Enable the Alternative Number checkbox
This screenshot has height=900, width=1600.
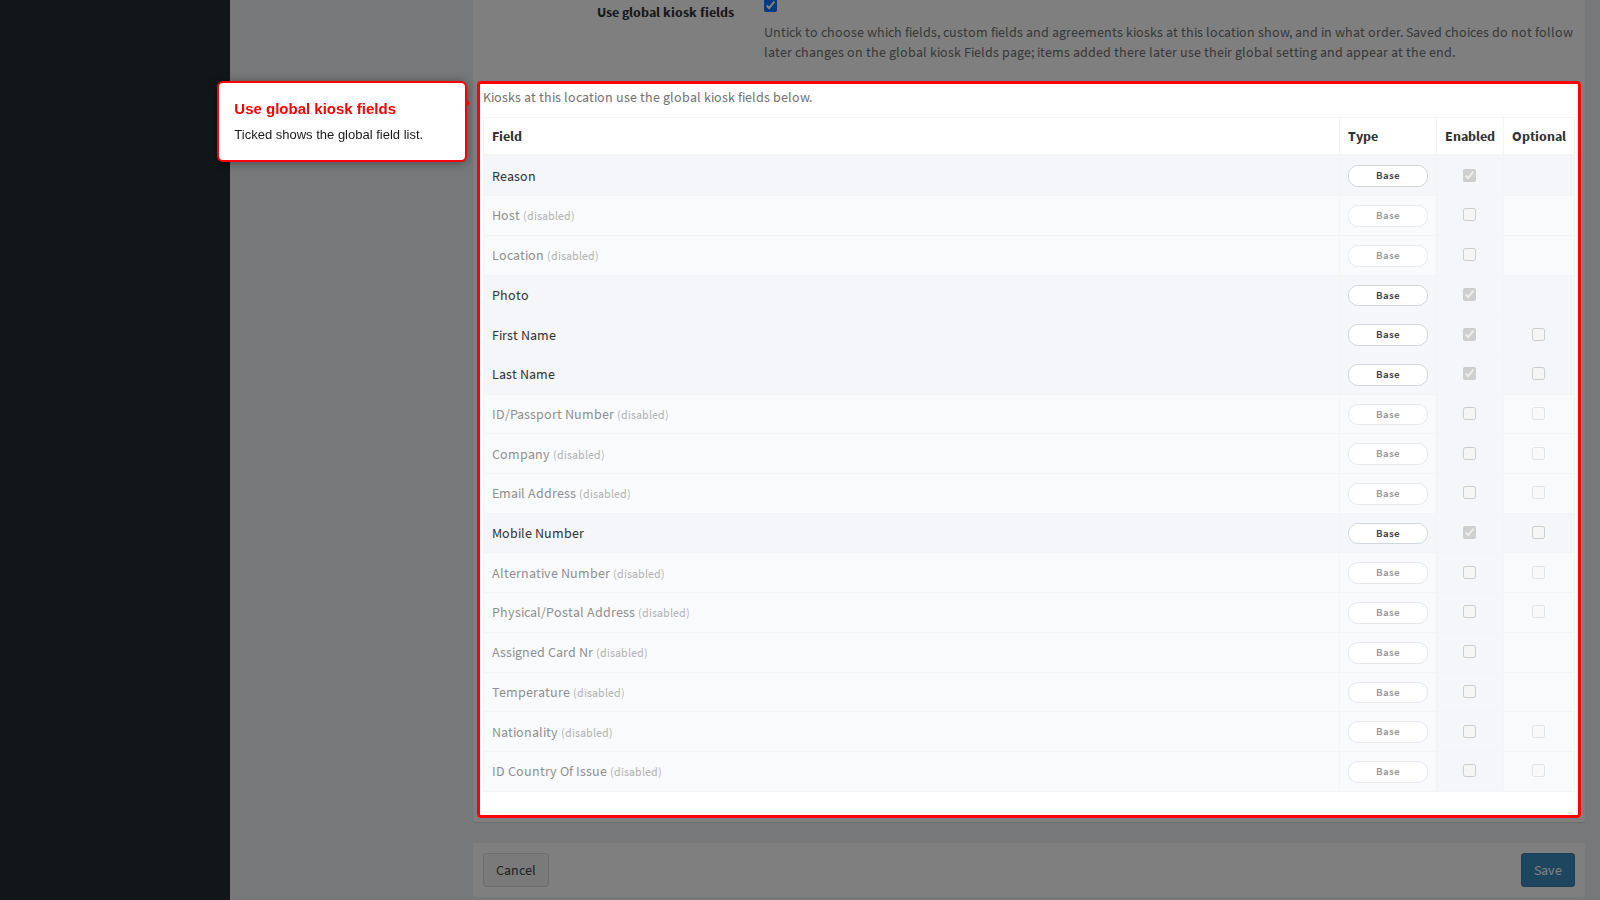point(1469,572)
